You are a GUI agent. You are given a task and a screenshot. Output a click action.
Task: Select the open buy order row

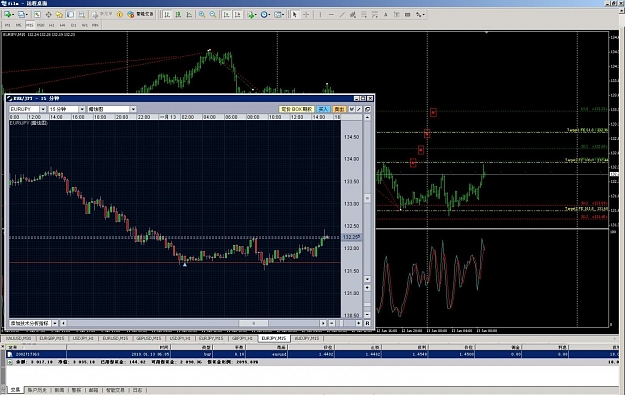[x=311, y=354]
